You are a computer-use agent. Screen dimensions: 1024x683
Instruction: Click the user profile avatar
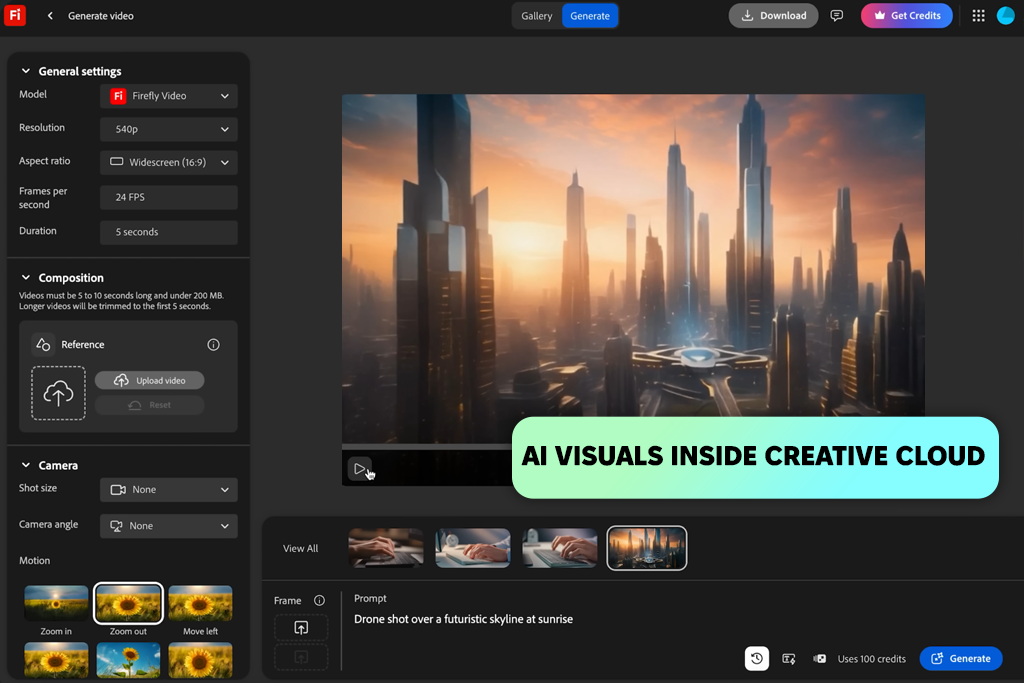click(1005, 16)
